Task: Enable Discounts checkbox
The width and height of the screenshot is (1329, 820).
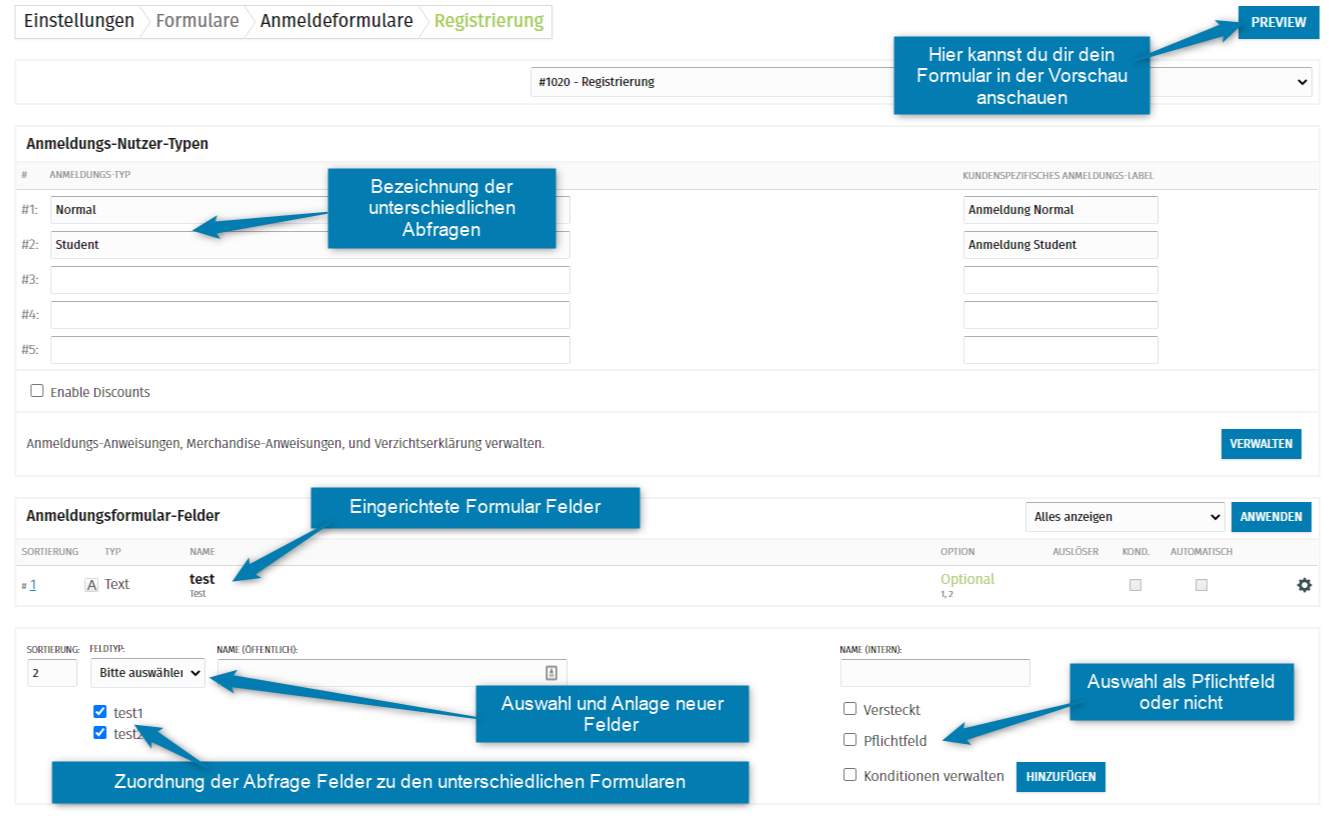Action: pyautogui.click(x=37, y=391)
